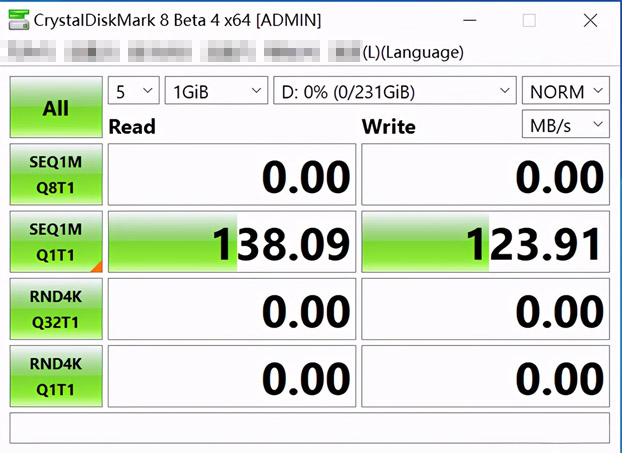Click the RND4K Q1T1 write result 0.00
Screen dimensions: 622x453
click(486, 376)
